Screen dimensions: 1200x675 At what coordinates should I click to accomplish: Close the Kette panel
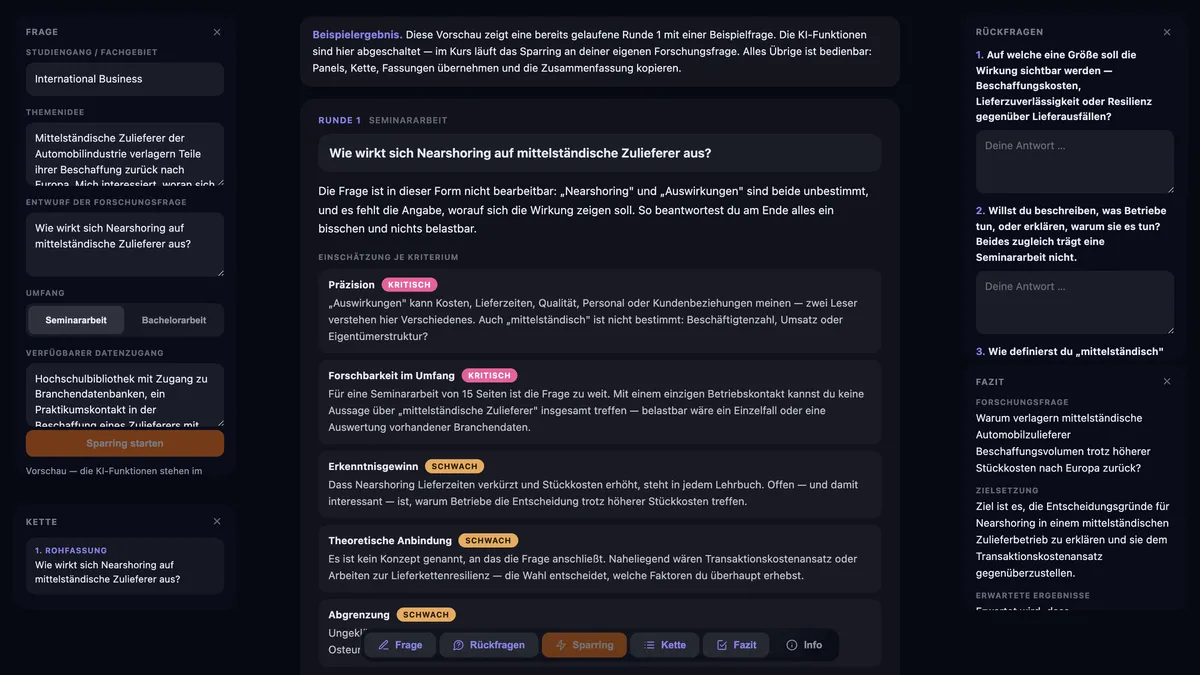coord(217,522)
